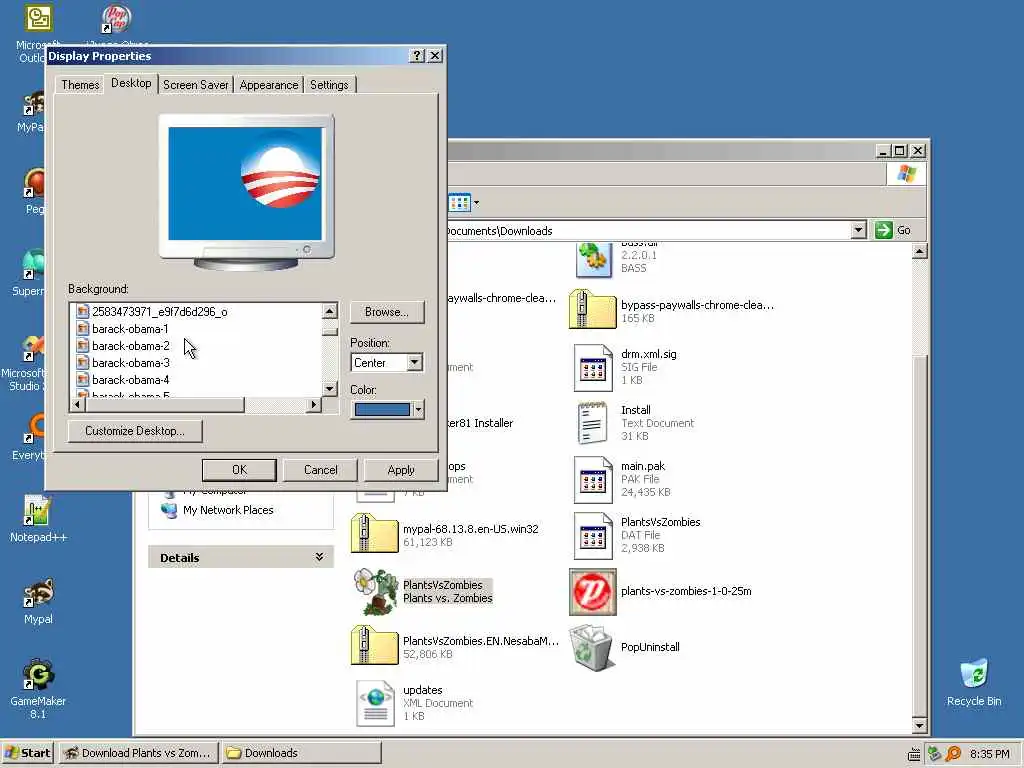Select the PlantsVsZombies DAT File icon

[592, 536]
